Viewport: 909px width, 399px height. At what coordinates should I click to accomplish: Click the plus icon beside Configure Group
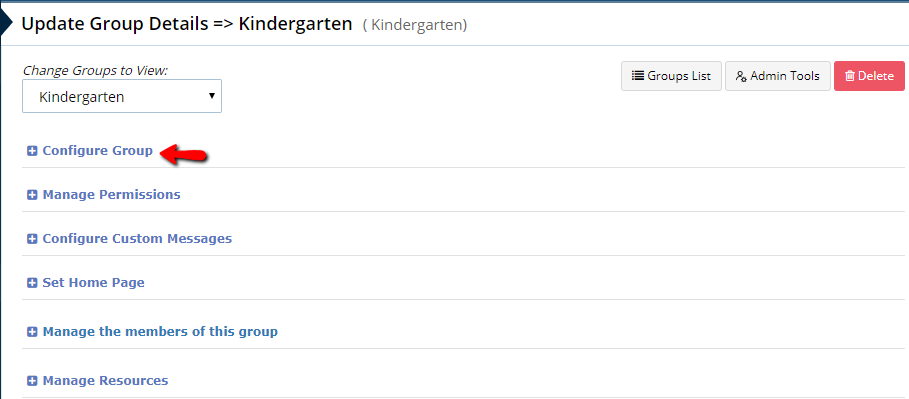tap(32, 151)
